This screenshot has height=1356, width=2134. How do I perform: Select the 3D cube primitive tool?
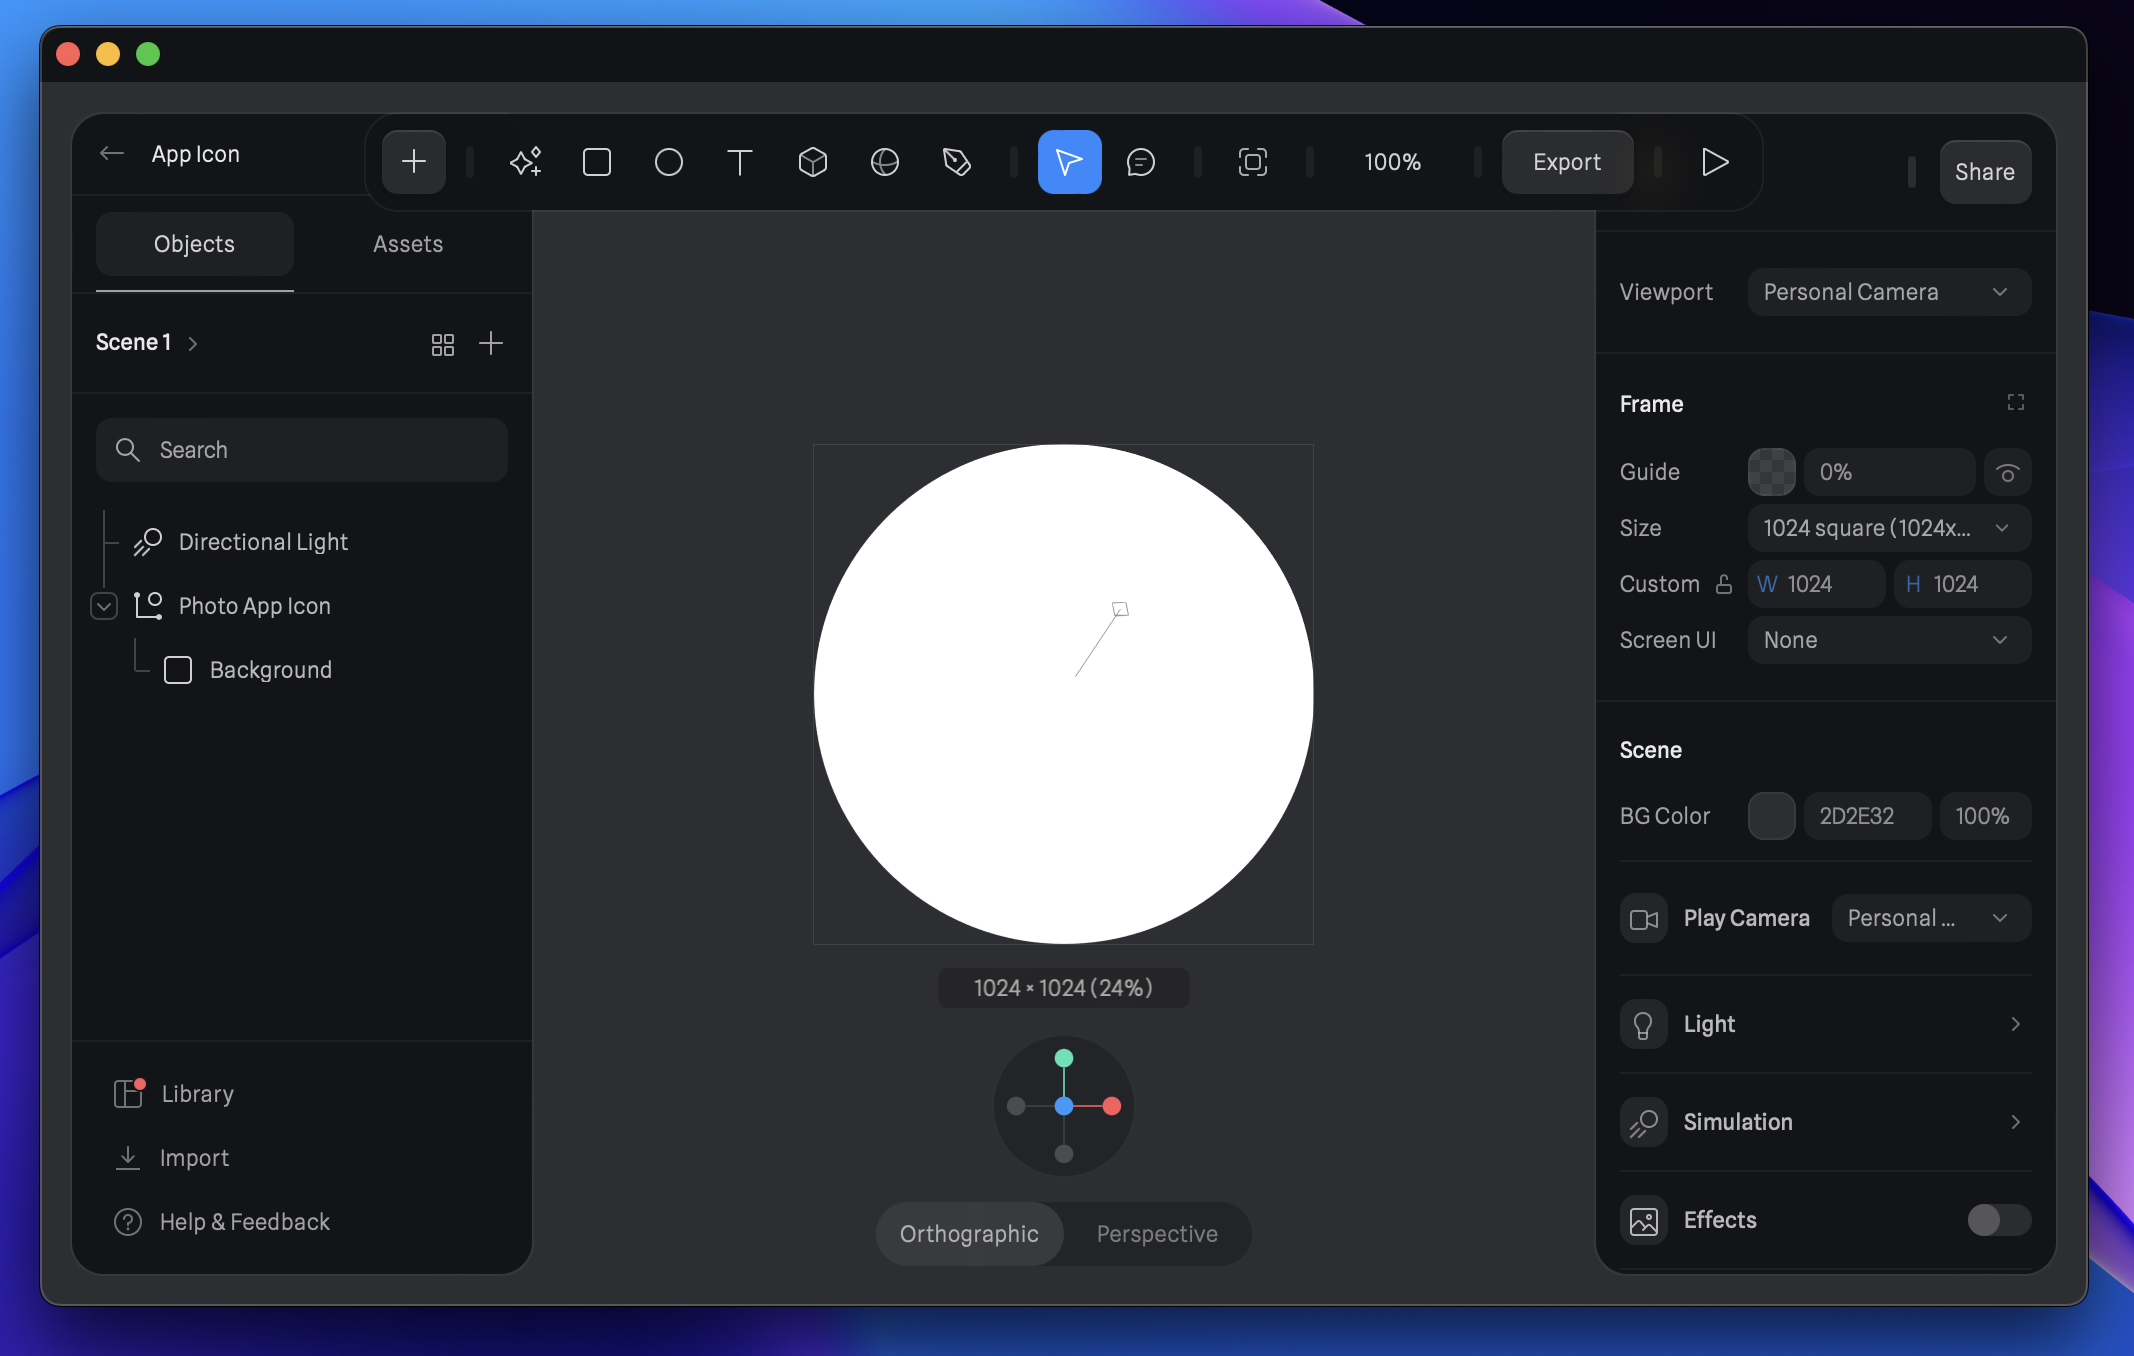(x=812, y=161)
